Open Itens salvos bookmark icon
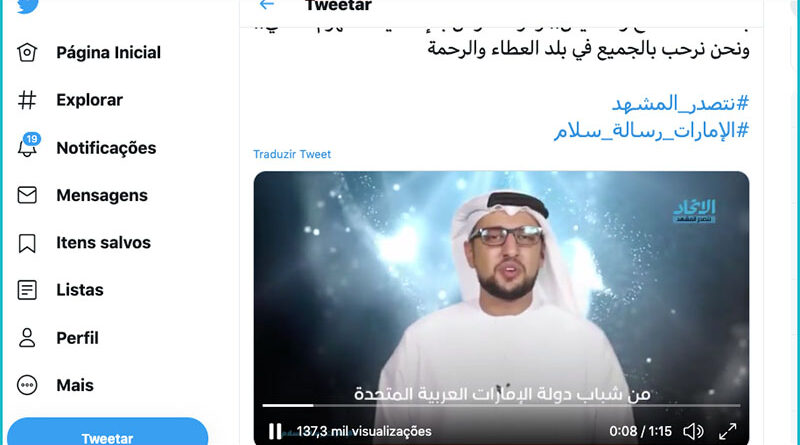This screenshot has height=445, width=800. pos(27,243)
